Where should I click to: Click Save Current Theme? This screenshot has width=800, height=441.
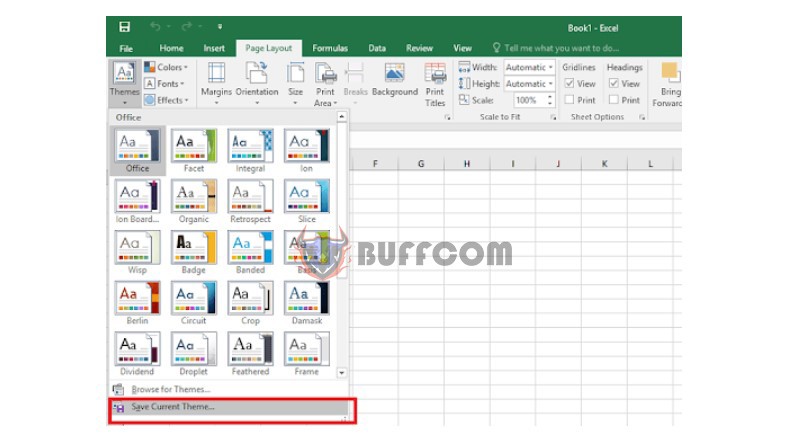point(230,407)
